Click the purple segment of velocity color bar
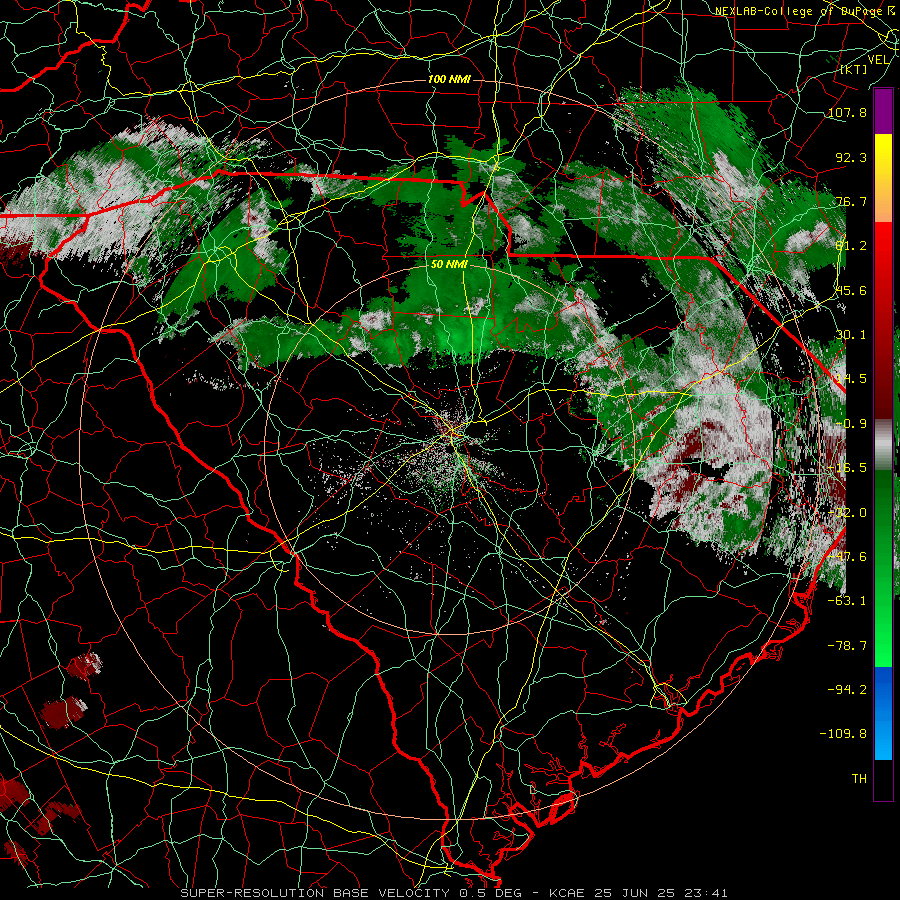 [883, 111]
